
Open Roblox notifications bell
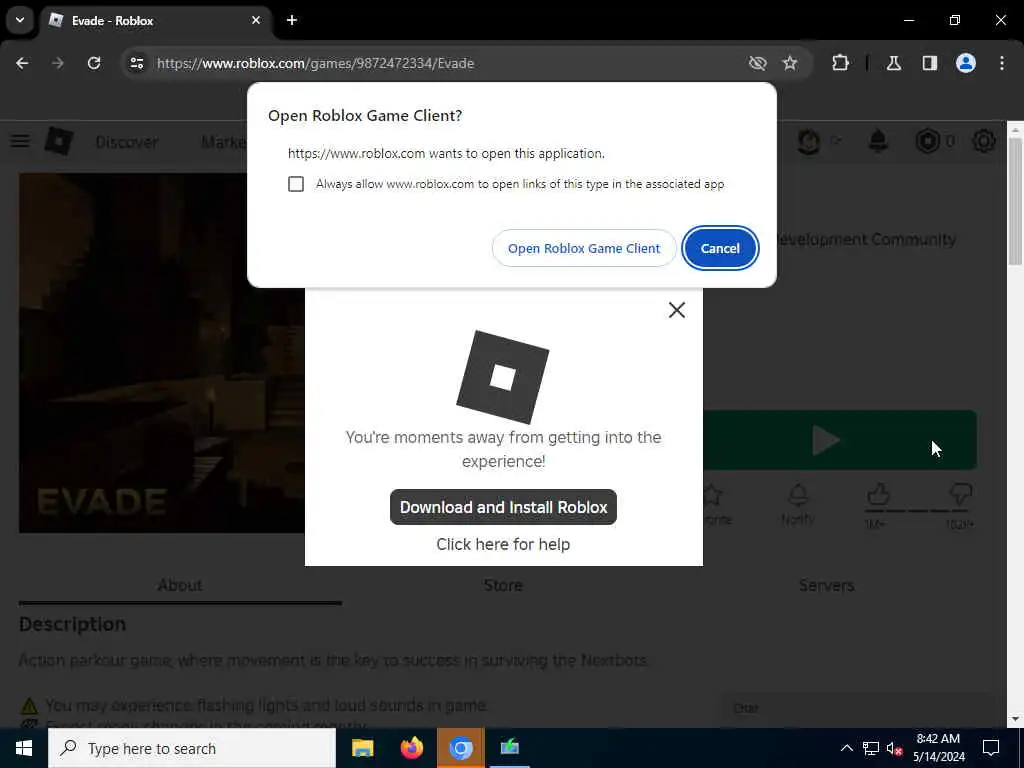(878, 141)
